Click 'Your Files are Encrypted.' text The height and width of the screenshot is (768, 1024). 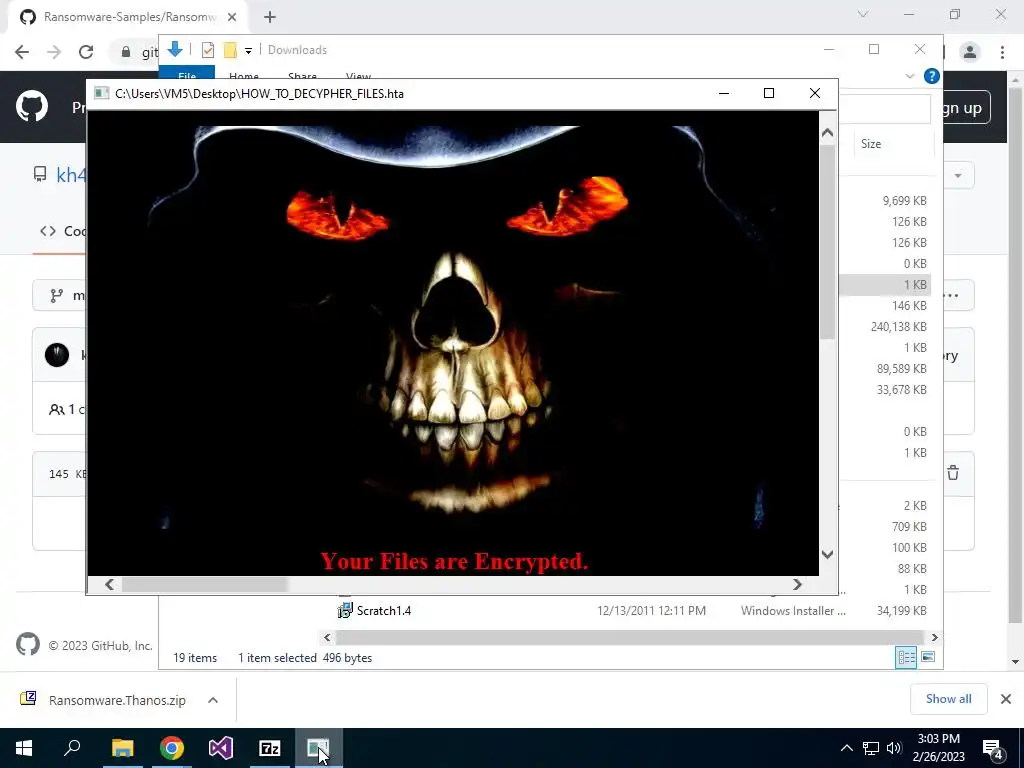click(455, 561)
